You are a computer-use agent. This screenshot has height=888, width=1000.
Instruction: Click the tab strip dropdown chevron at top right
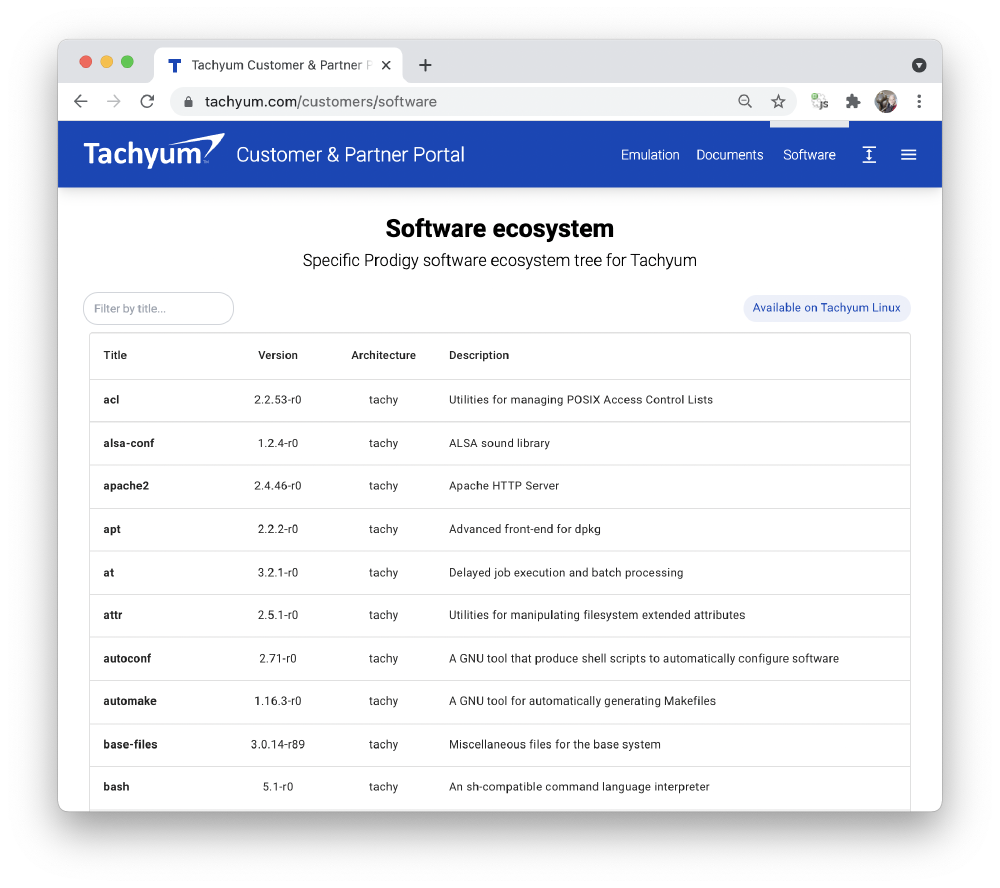pos(919,64)
